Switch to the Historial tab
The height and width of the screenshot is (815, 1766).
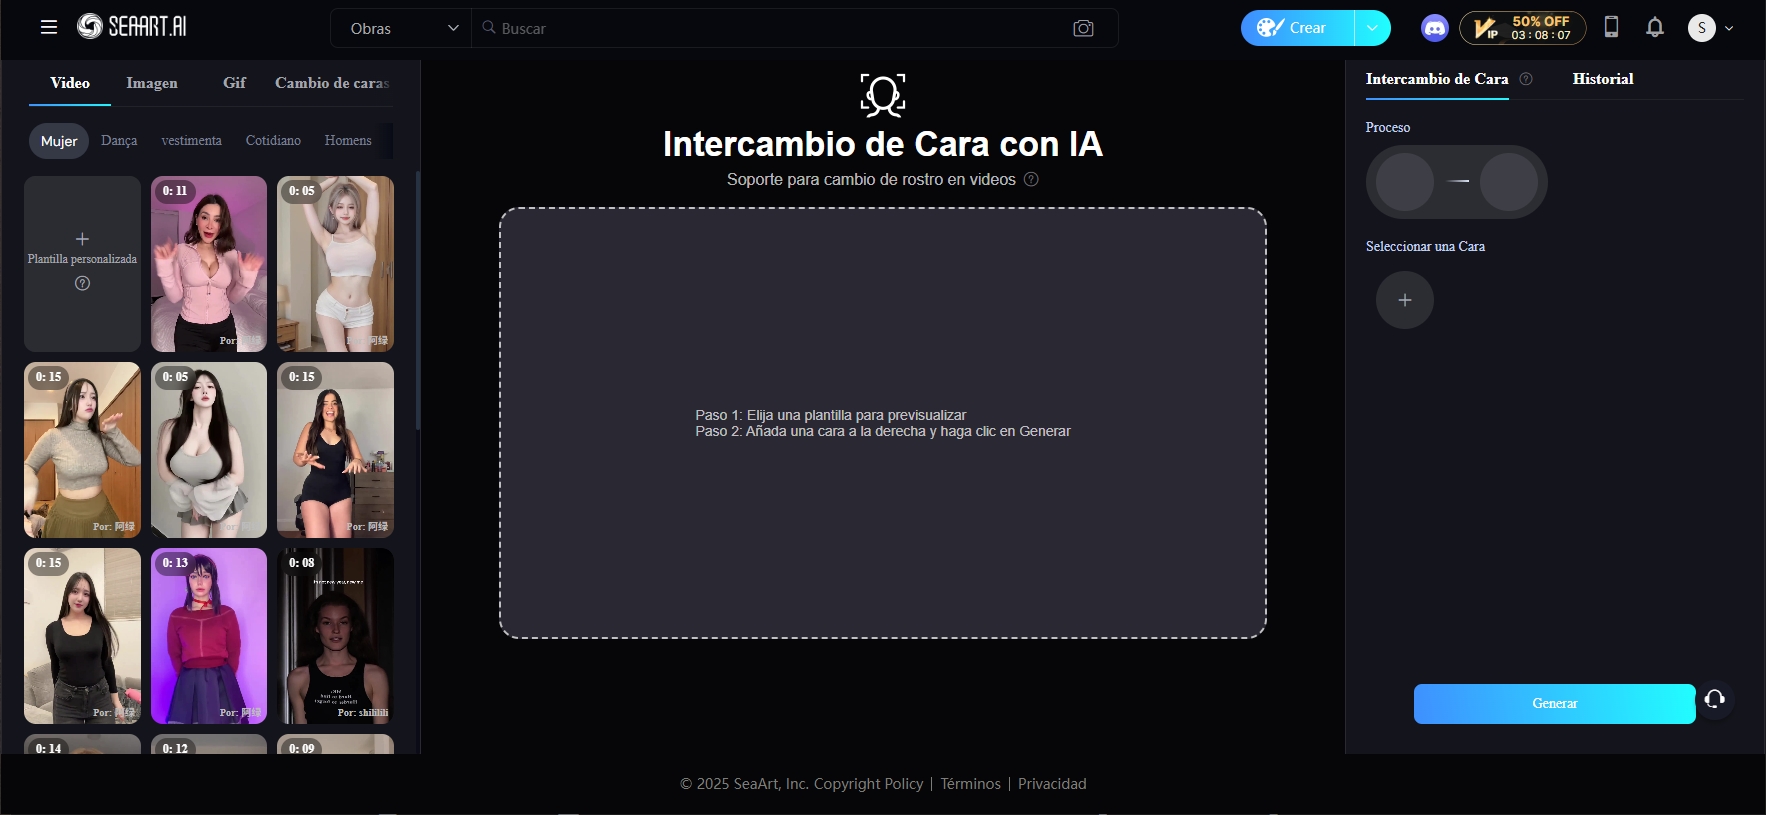tap(1602, 79)
